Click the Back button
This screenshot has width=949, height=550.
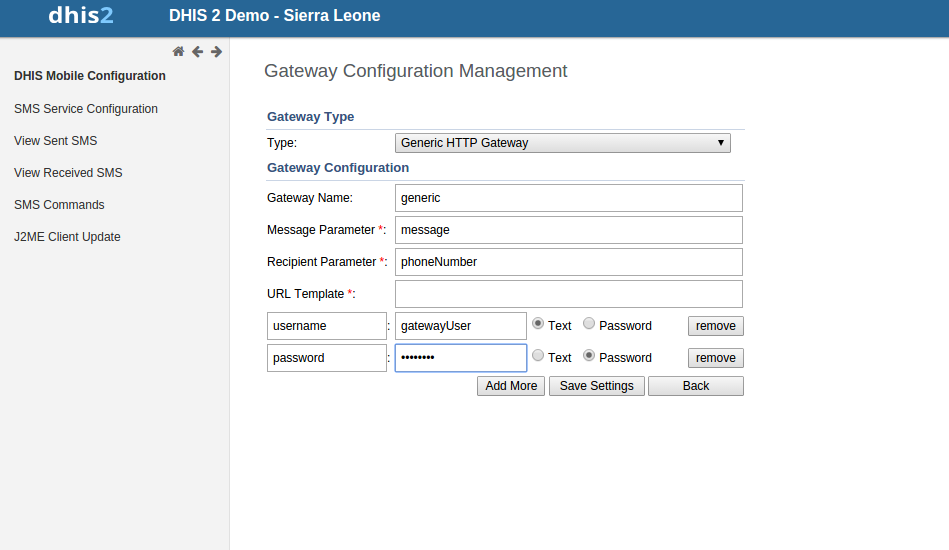coord(695,386)
